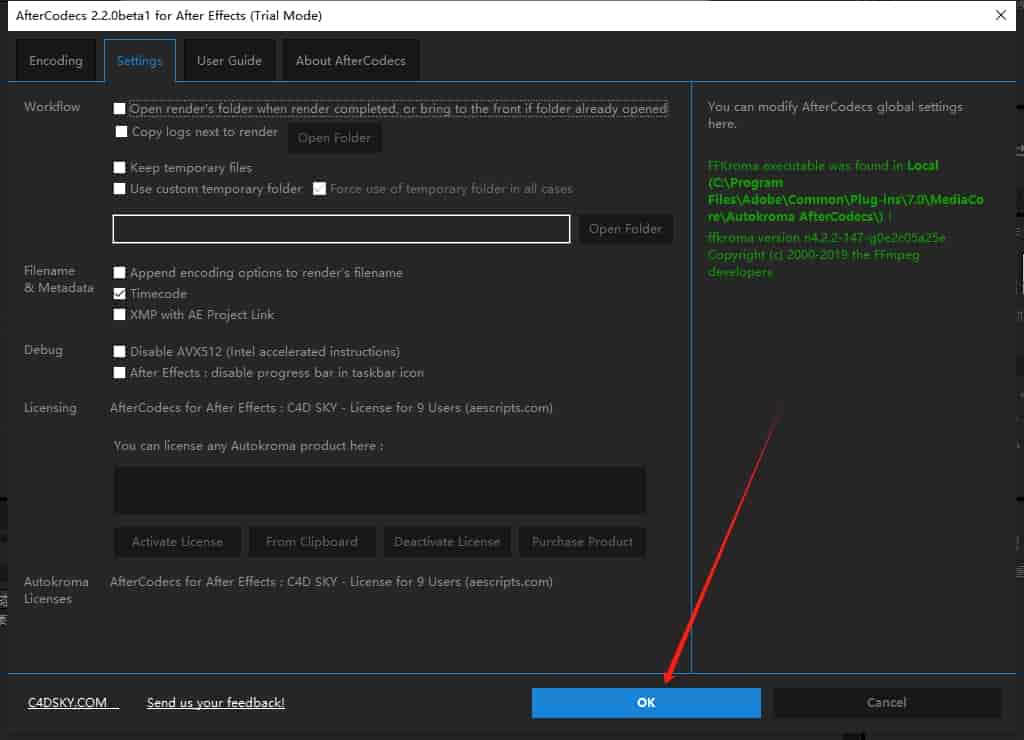Confirm settings with the OK button
1024x740 pixels.
coord(646,703)
